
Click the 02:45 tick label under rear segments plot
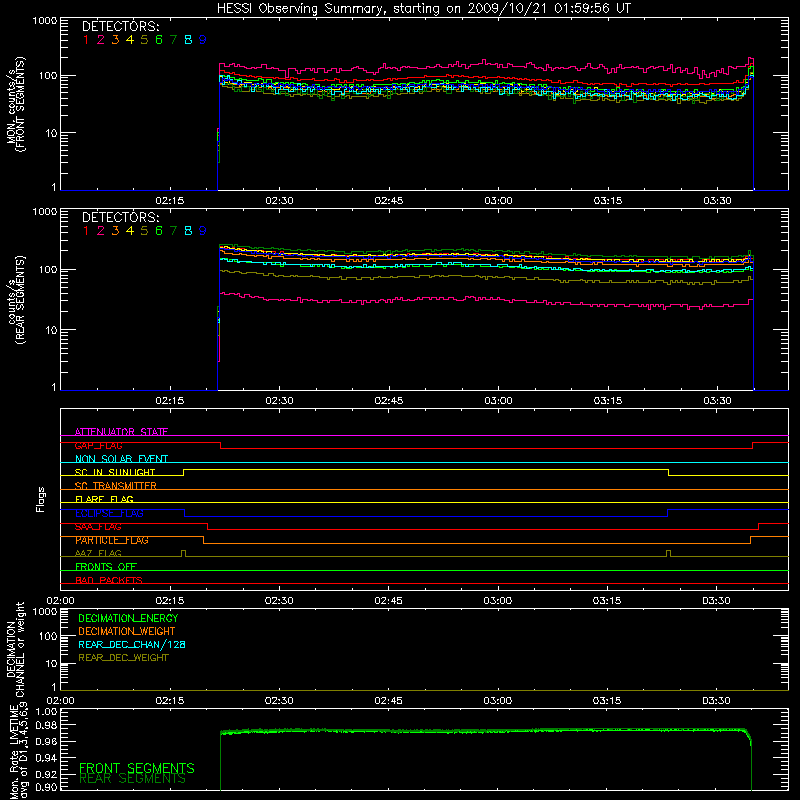tap(389, 401)
